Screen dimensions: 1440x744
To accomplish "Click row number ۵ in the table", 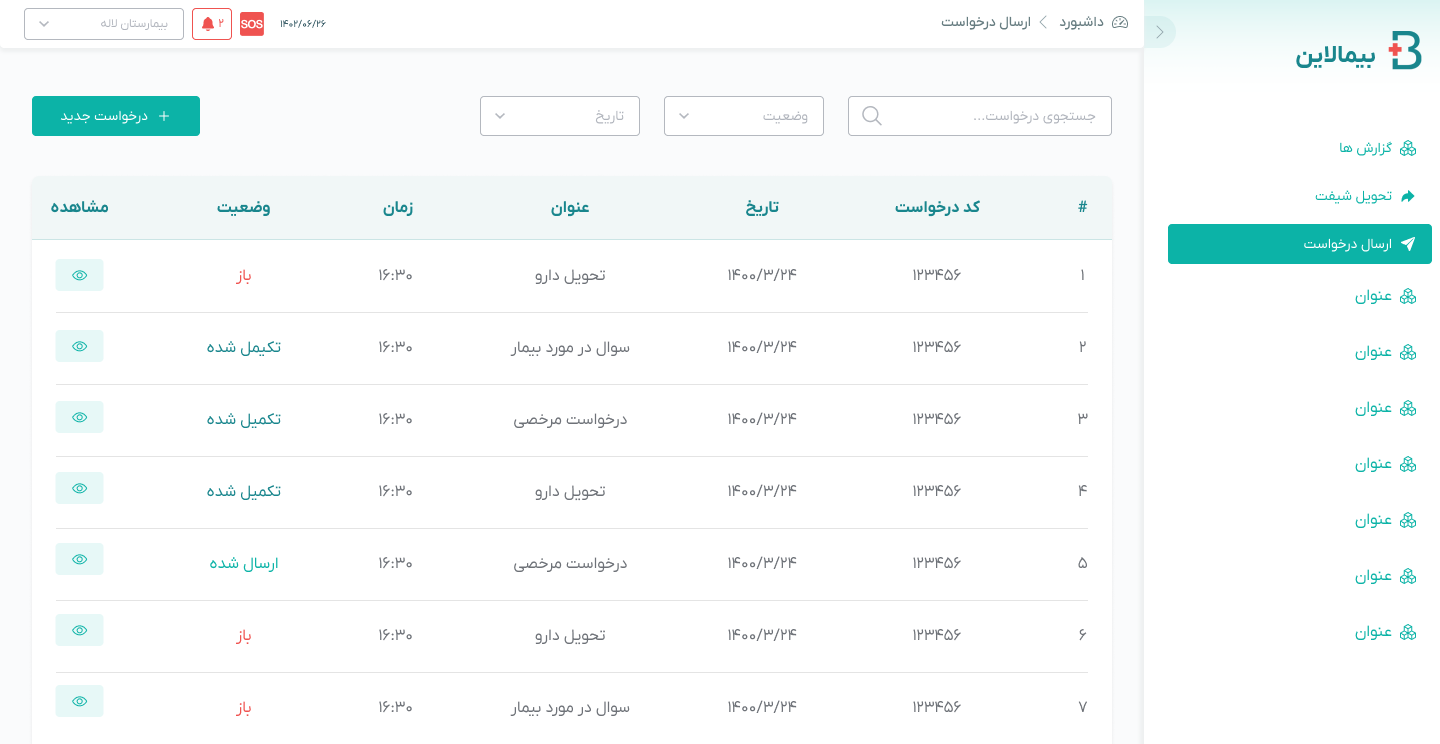I will tap(1082, 563).
